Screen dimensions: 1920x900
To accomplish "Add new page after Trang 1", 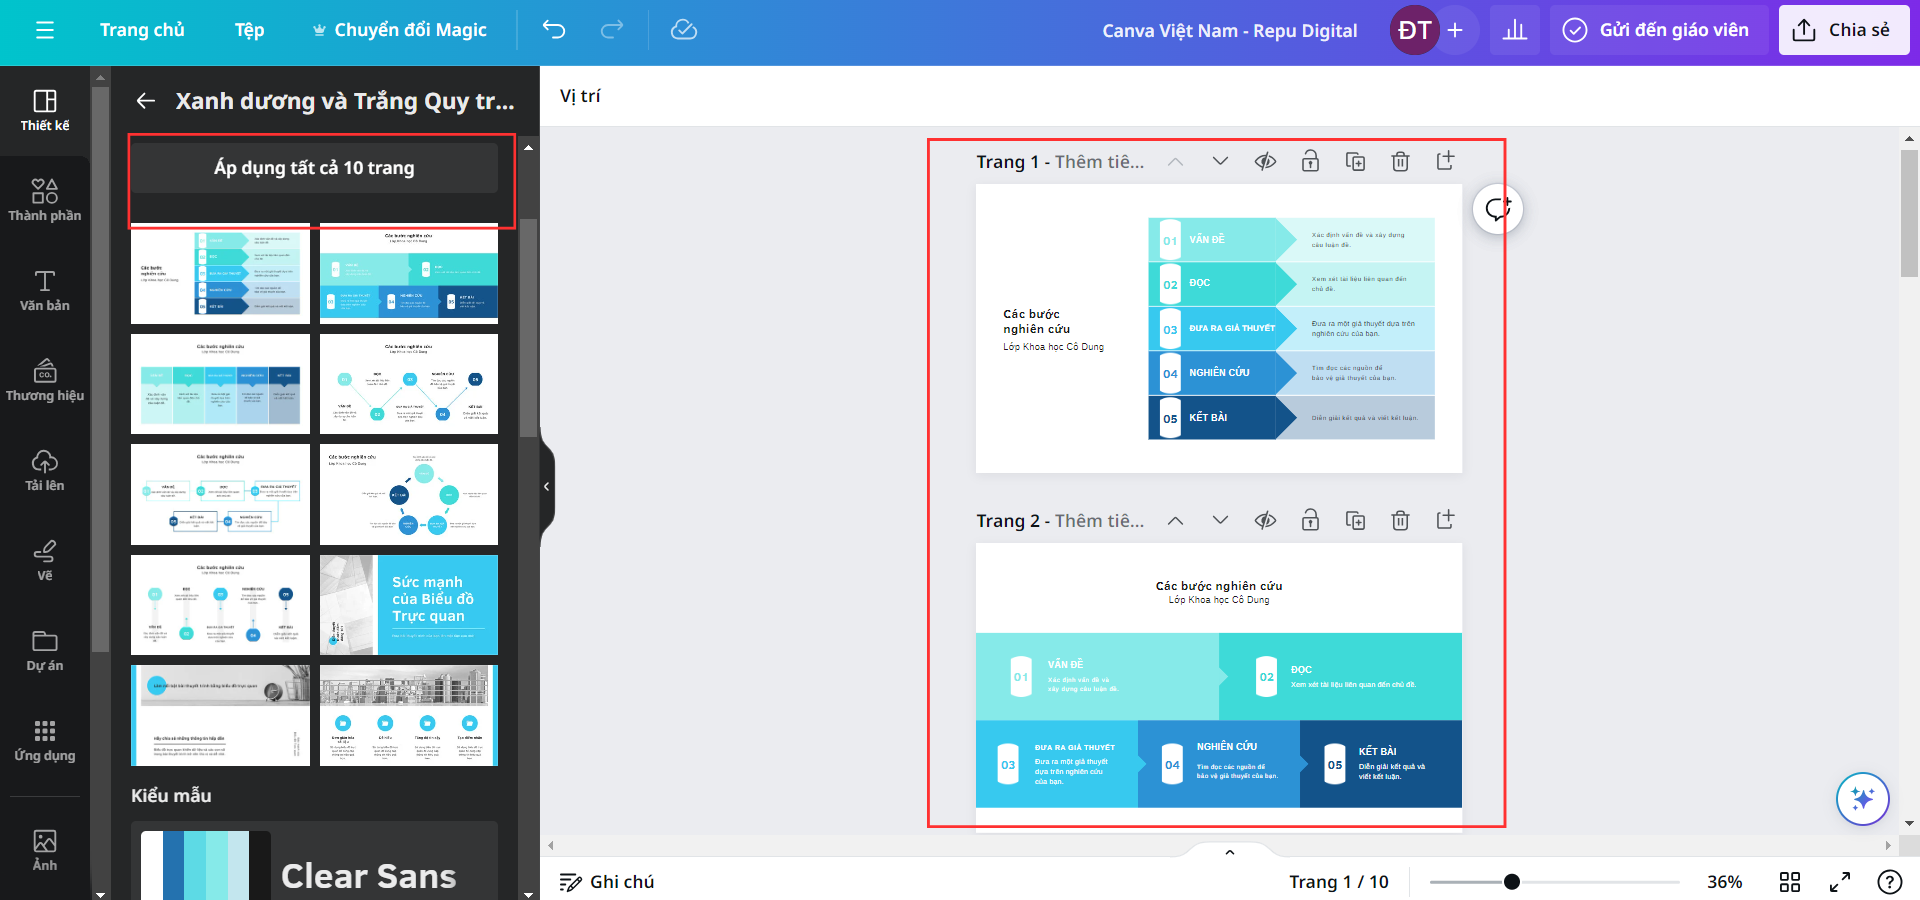I will tap(1445, 161).
